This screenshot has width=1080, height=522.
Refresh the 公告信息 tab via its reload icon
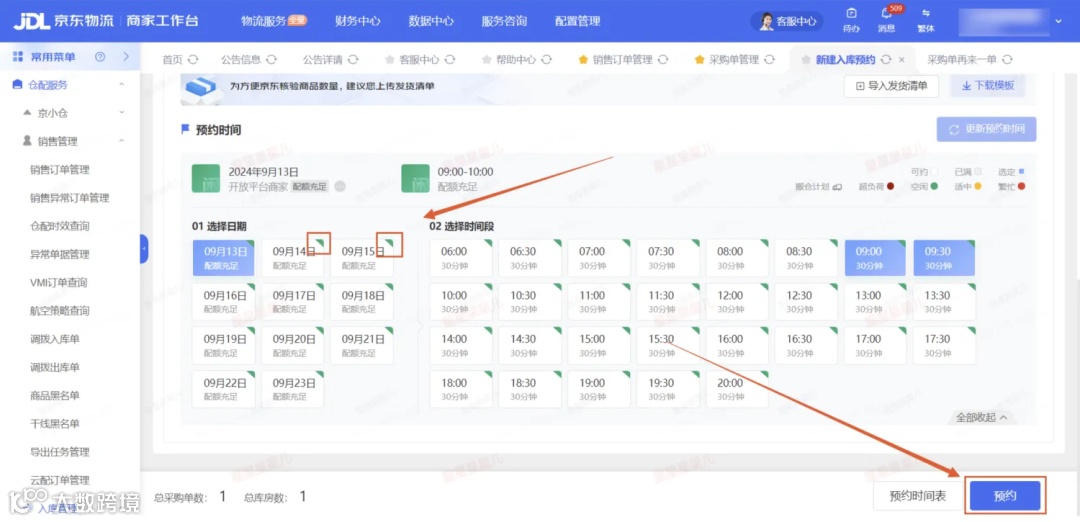point(272,60)
